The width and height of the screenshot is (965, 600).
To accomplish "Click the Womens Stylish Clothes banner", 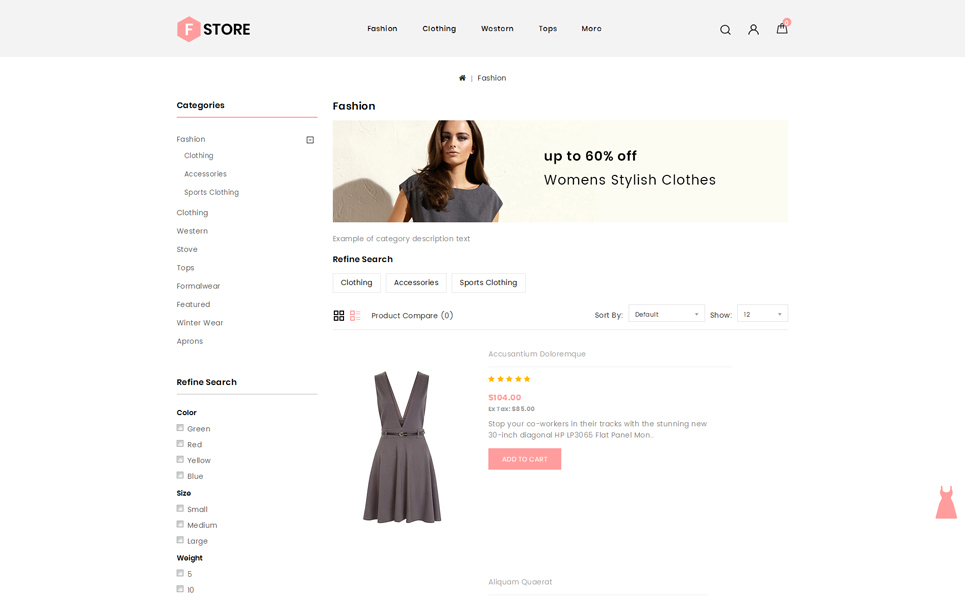I will pyautogui.click(x=560, y=171).
